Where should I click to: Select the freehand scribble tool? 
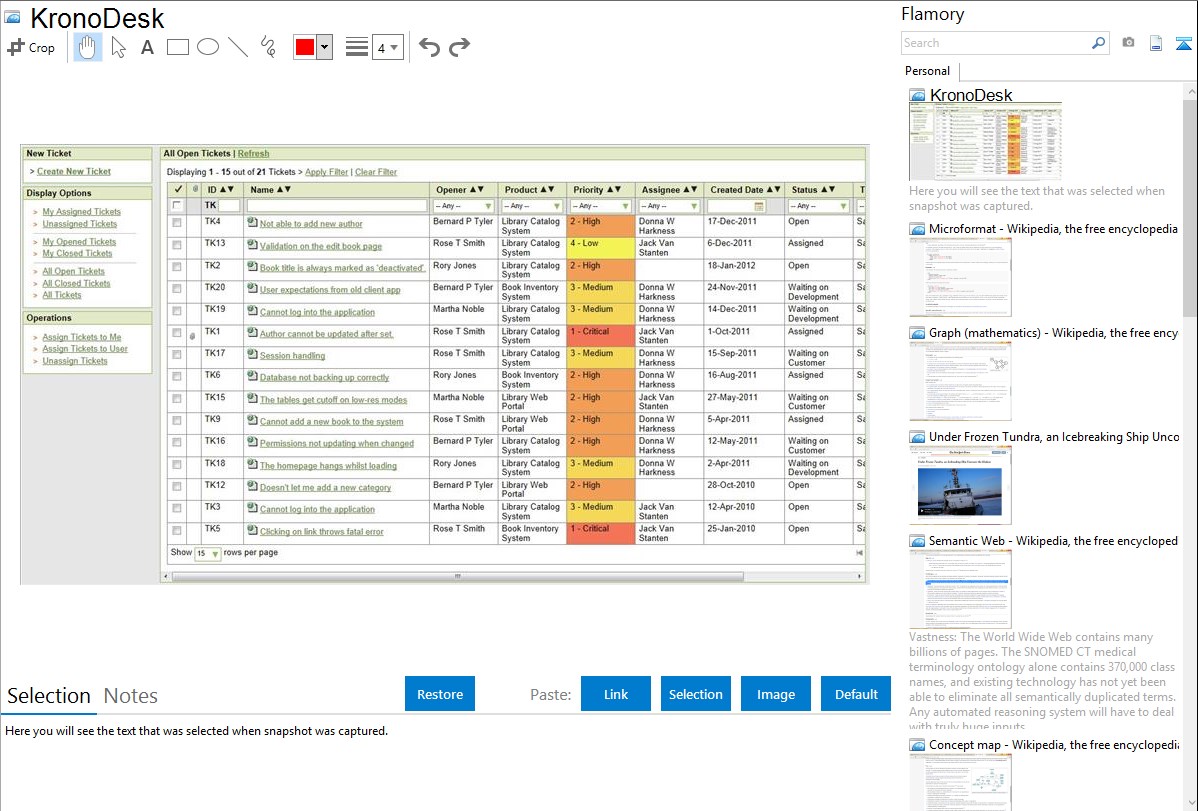point(267,47)
